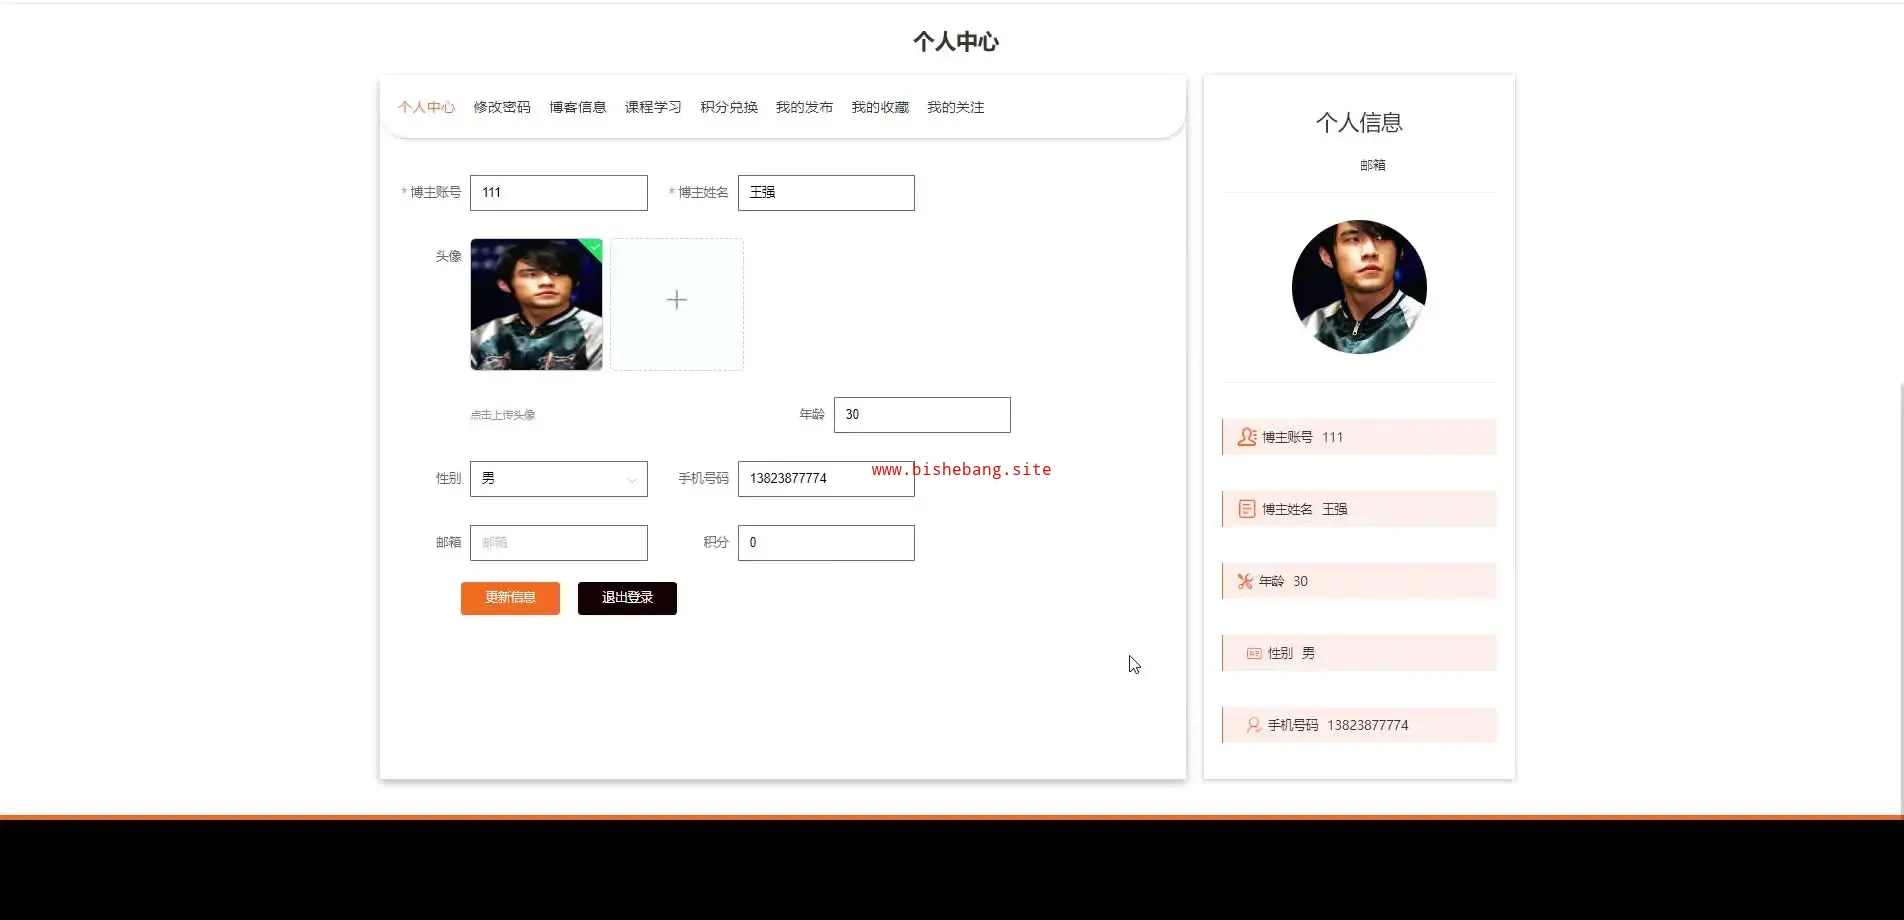The image size is (1904, 920).
Task: Show the 我的收藏 tab
Action: point(880,107)
